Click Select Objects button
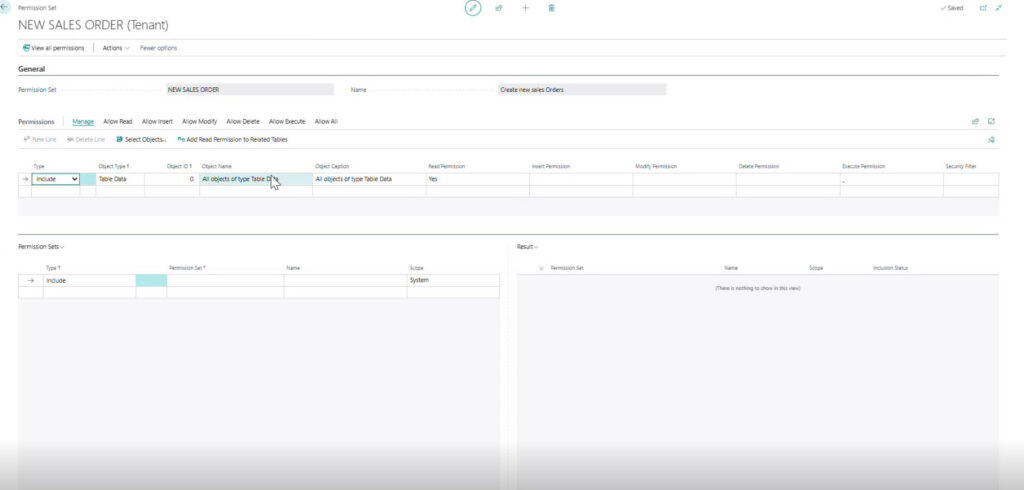Screen dimensions: 1024x490 (x=140, y=139)
